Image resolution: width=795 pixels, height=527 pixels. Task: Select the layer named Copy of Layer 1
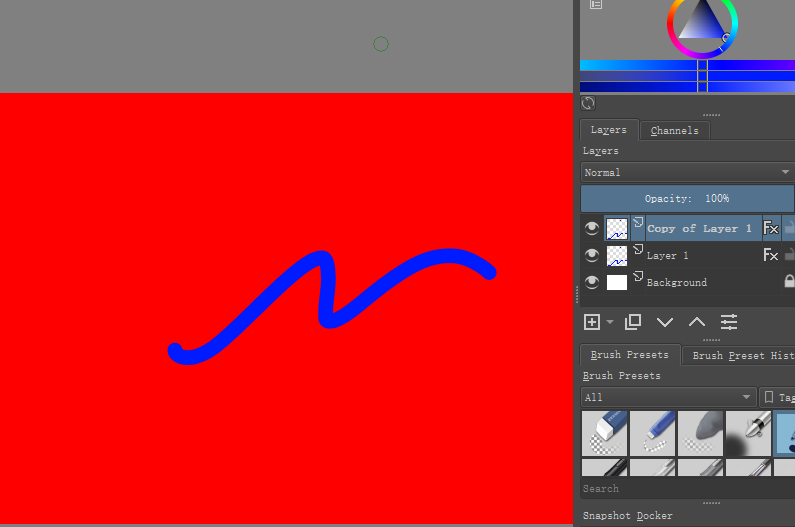(699, 229)
